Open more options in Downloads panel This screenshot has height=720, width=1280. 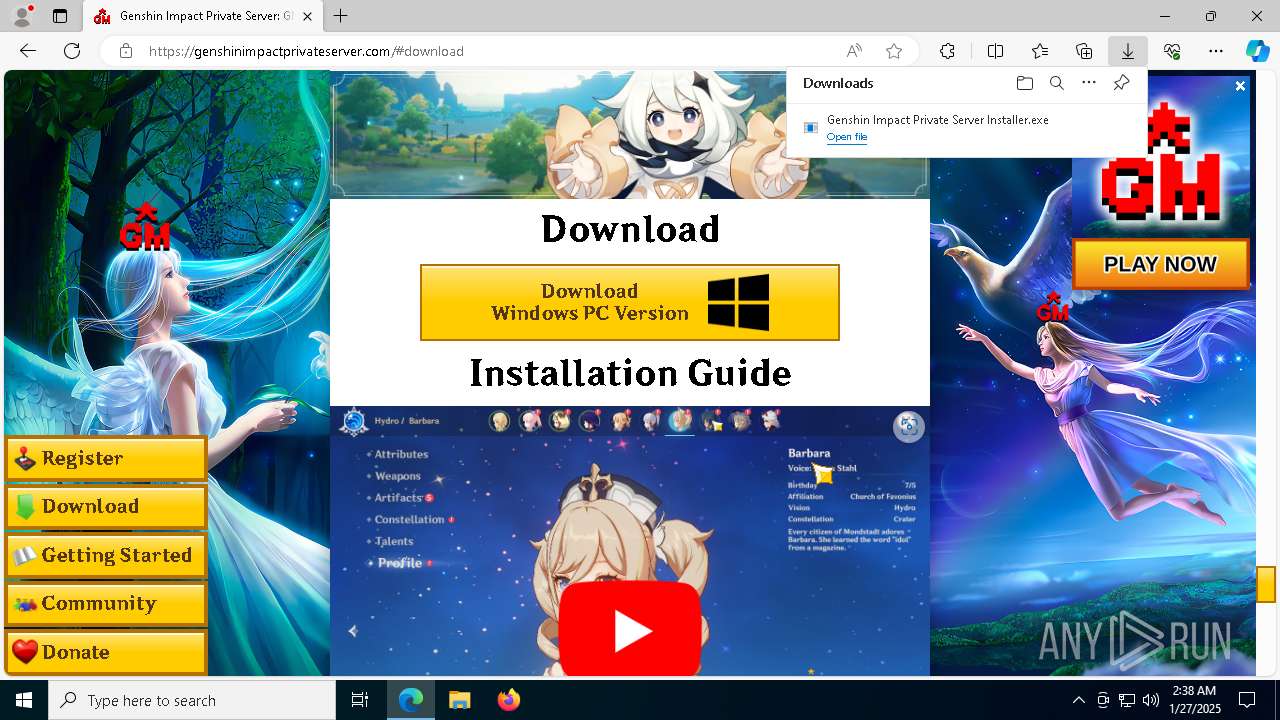[1089, 83]
